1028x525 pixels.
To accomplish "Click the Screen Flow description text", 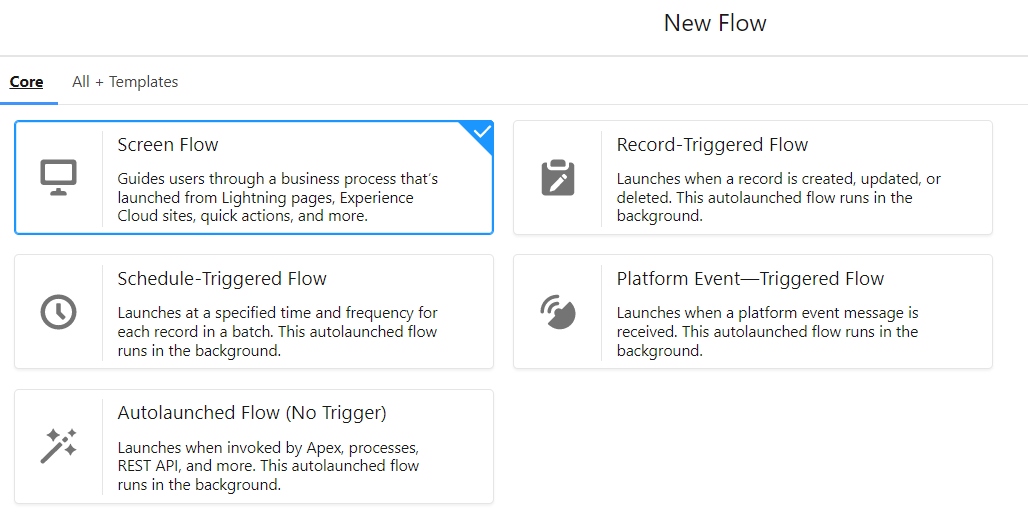I will (278, 198).
